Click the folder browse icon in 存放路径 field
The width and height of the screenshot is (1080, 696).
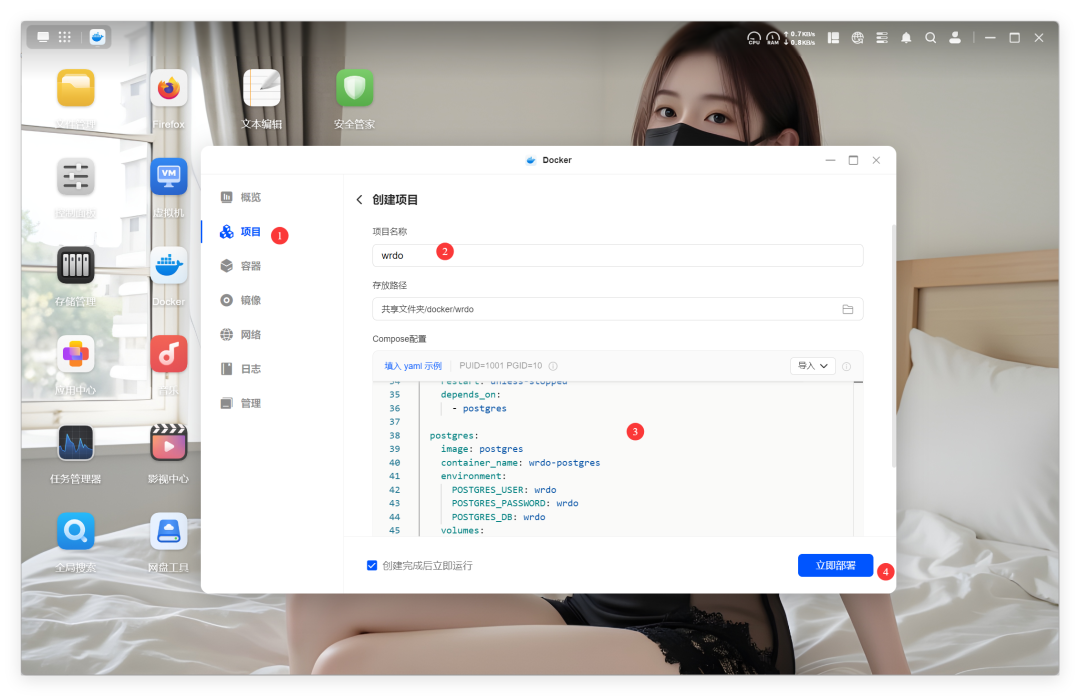coord(848,309)
